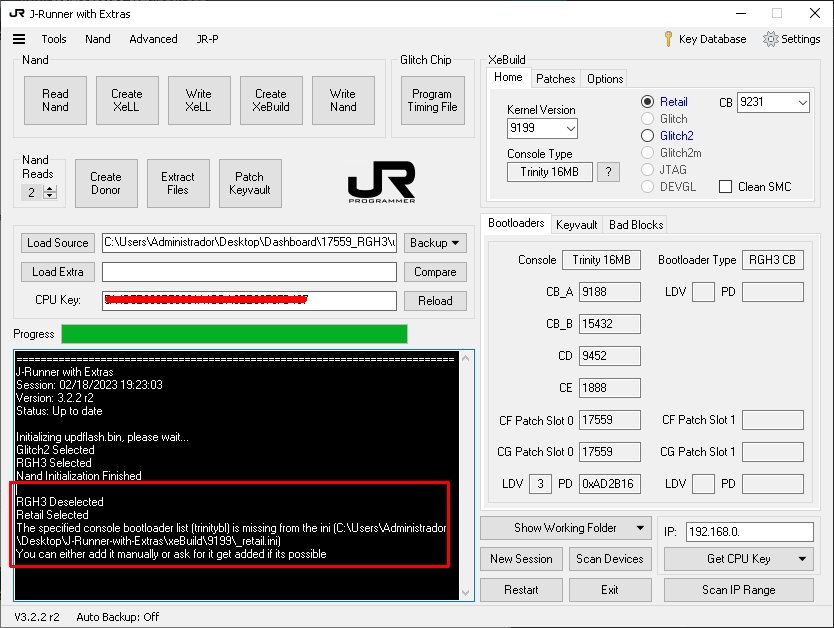Image resolution: width=834 pixels, height=628 pixels.
Task: Click the V3.2.2 r2 status bar text
Action: [37, 617]
